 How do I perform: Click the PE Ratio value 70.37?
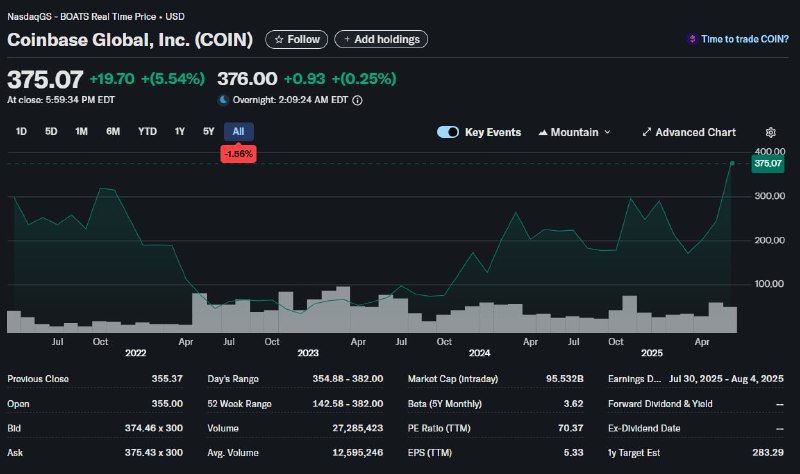570,428
